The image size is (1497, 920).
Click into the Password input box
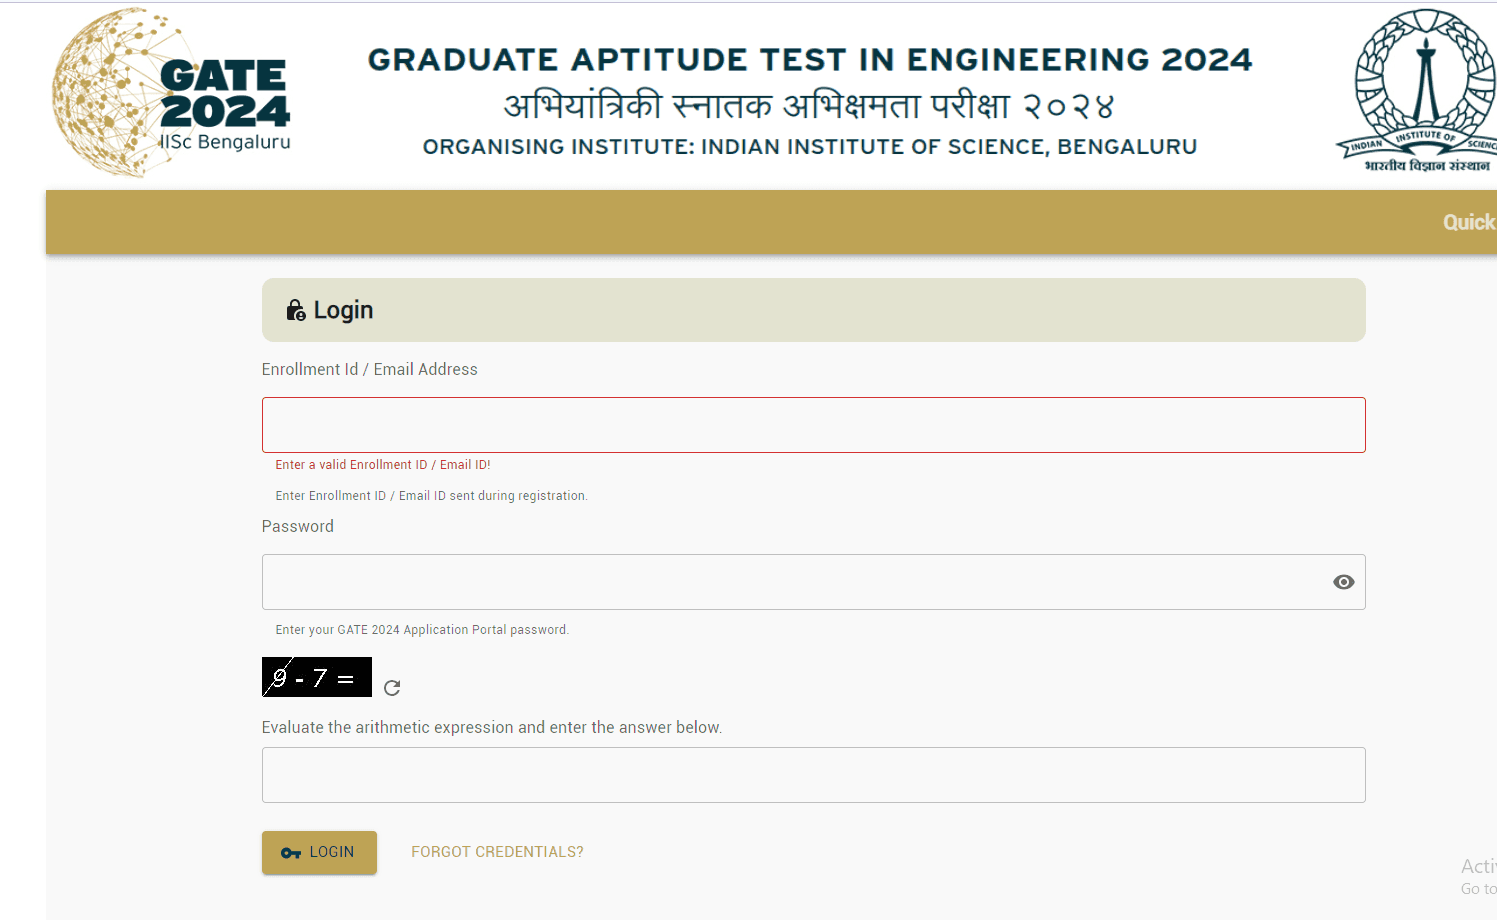click(795, 582)
